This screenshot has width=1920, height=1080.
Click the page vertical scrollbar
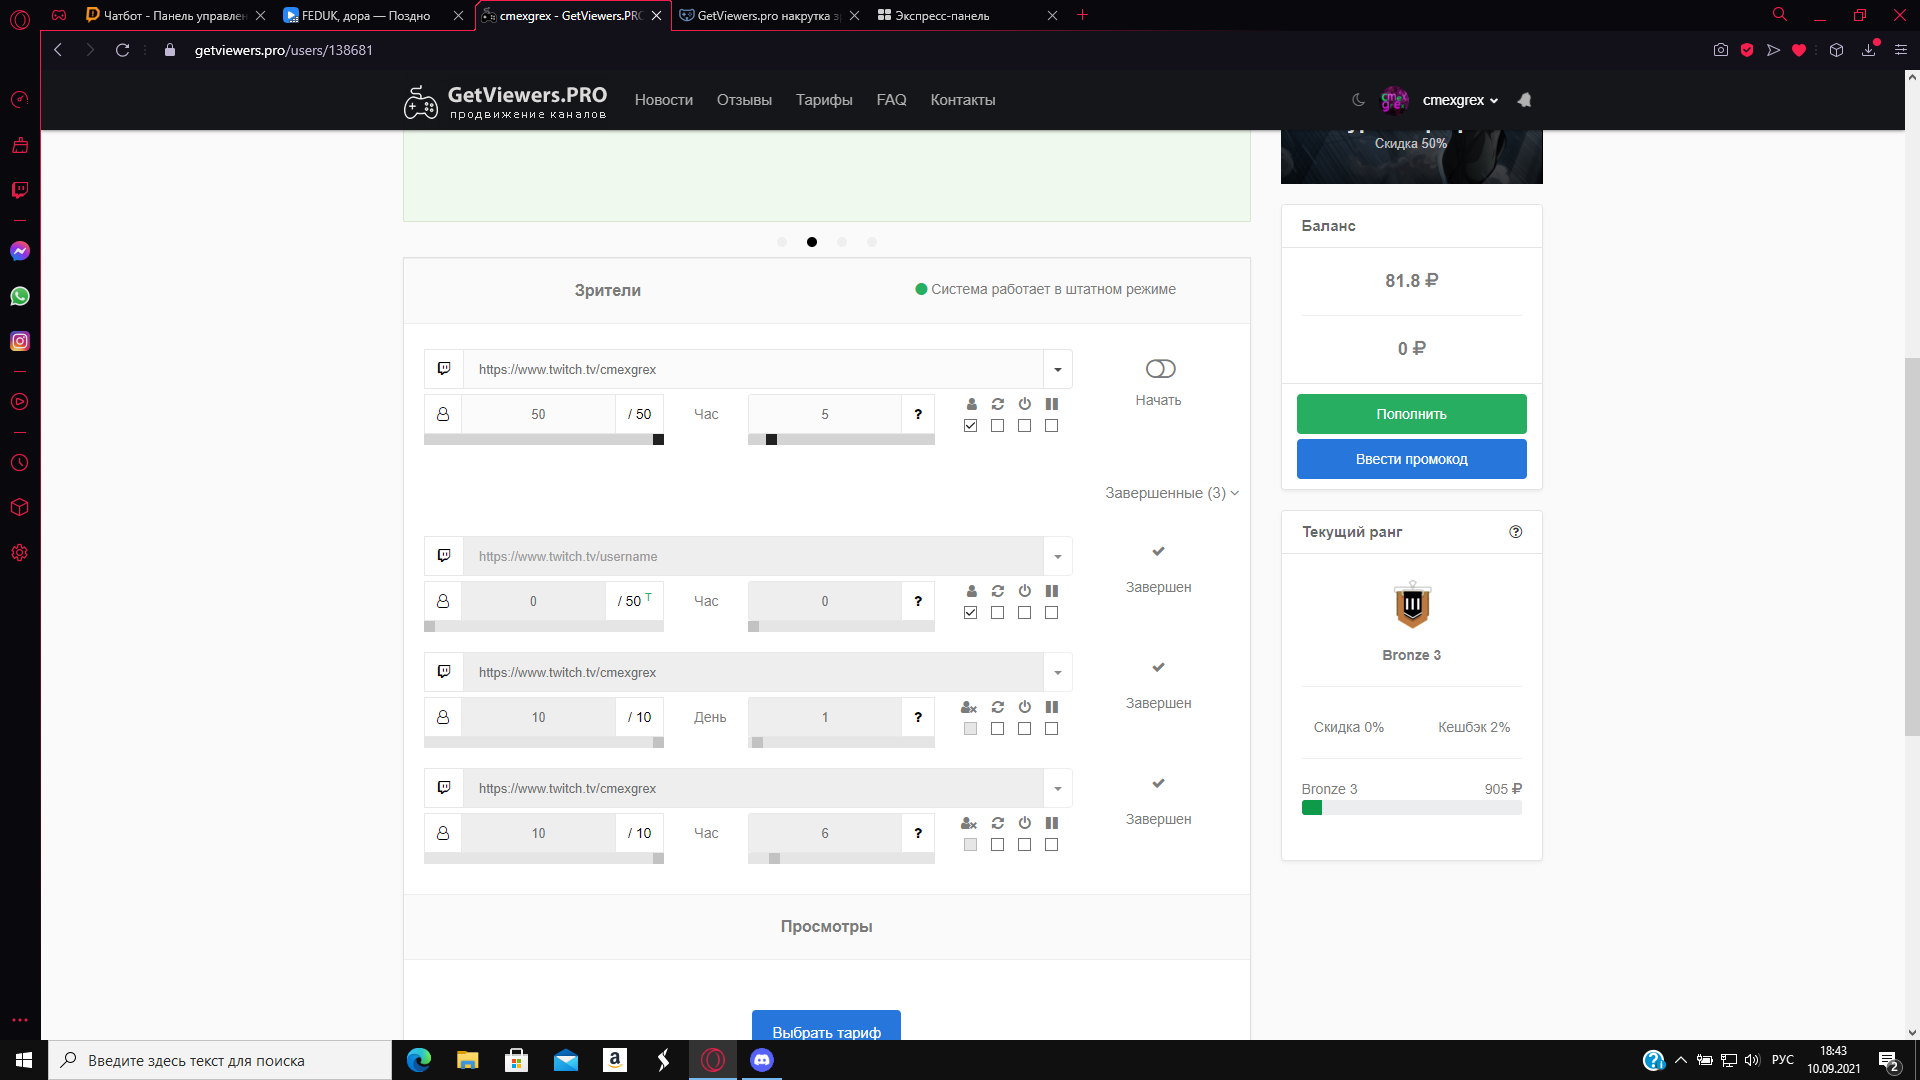pos(1912,547)
